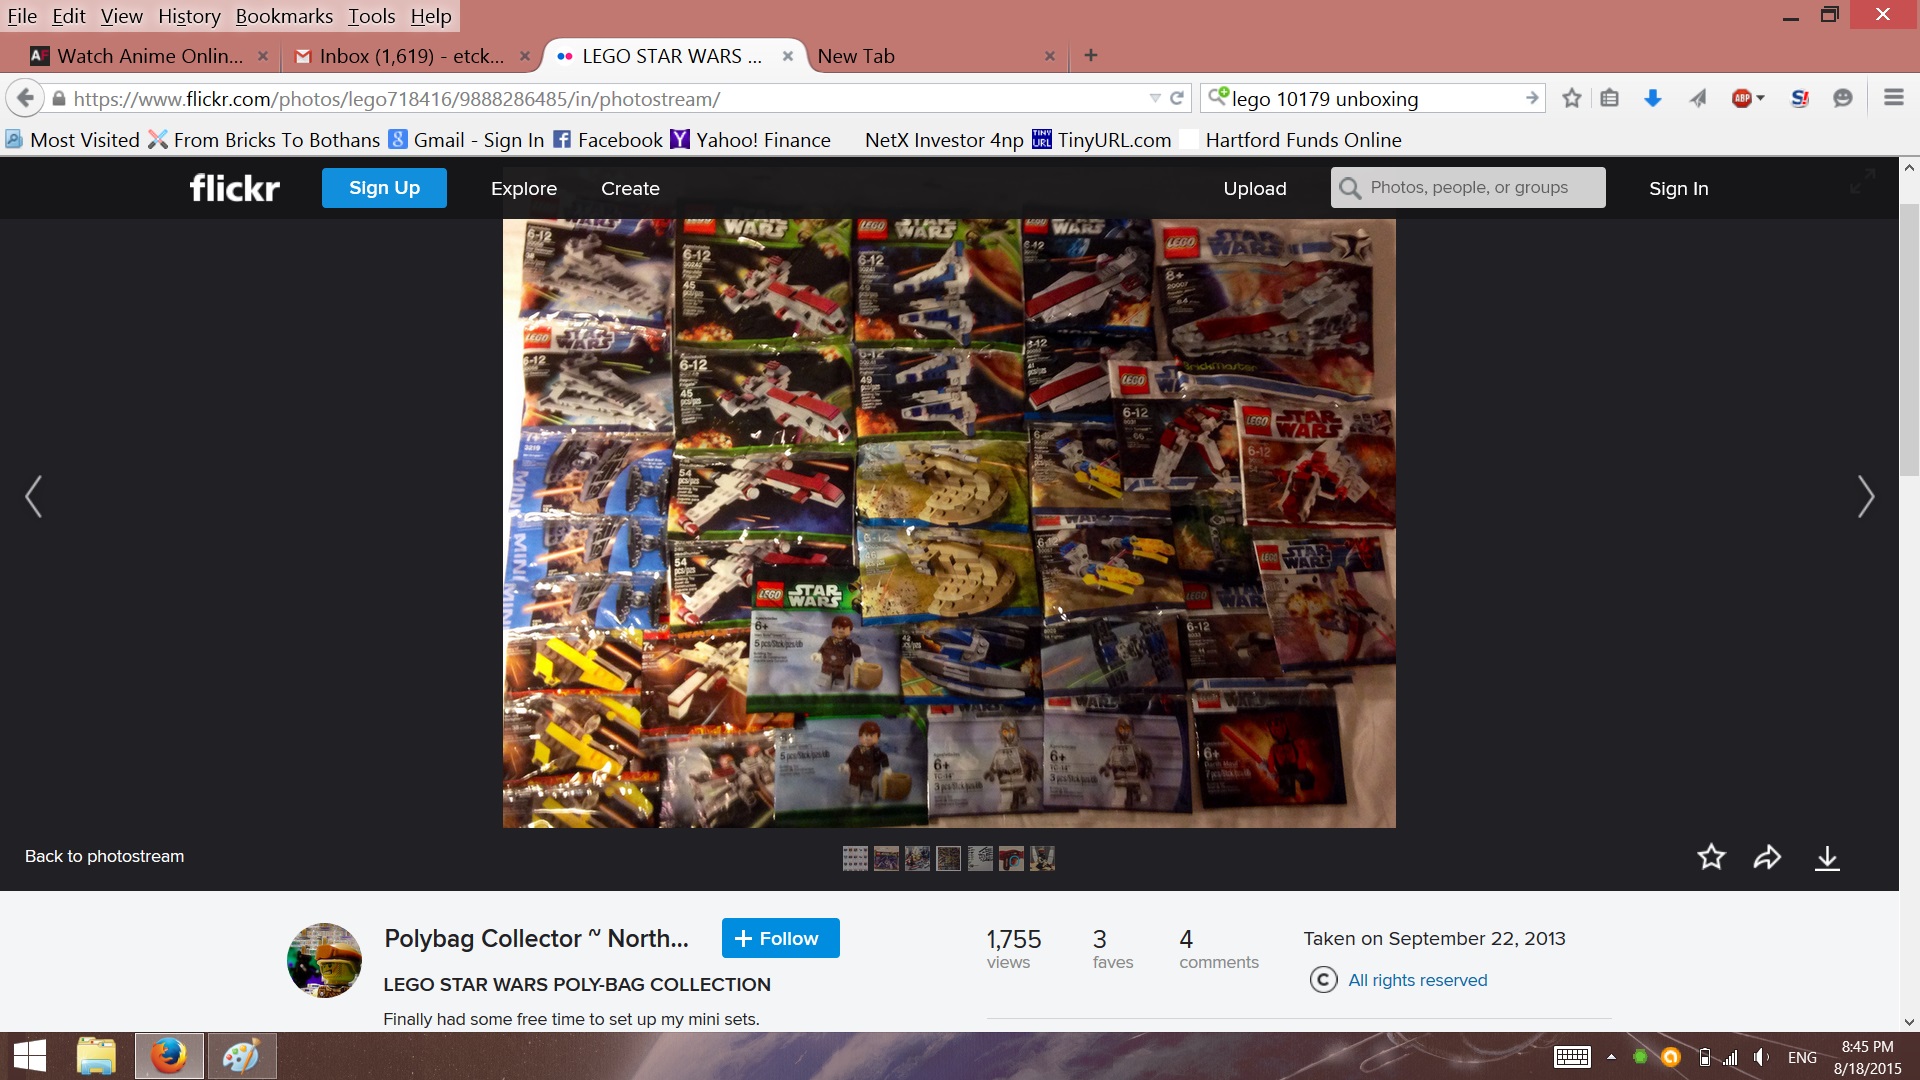
Task: Select the first thumbnail in the photo strip
Action: pyautogui.click(x=855, y=858)
